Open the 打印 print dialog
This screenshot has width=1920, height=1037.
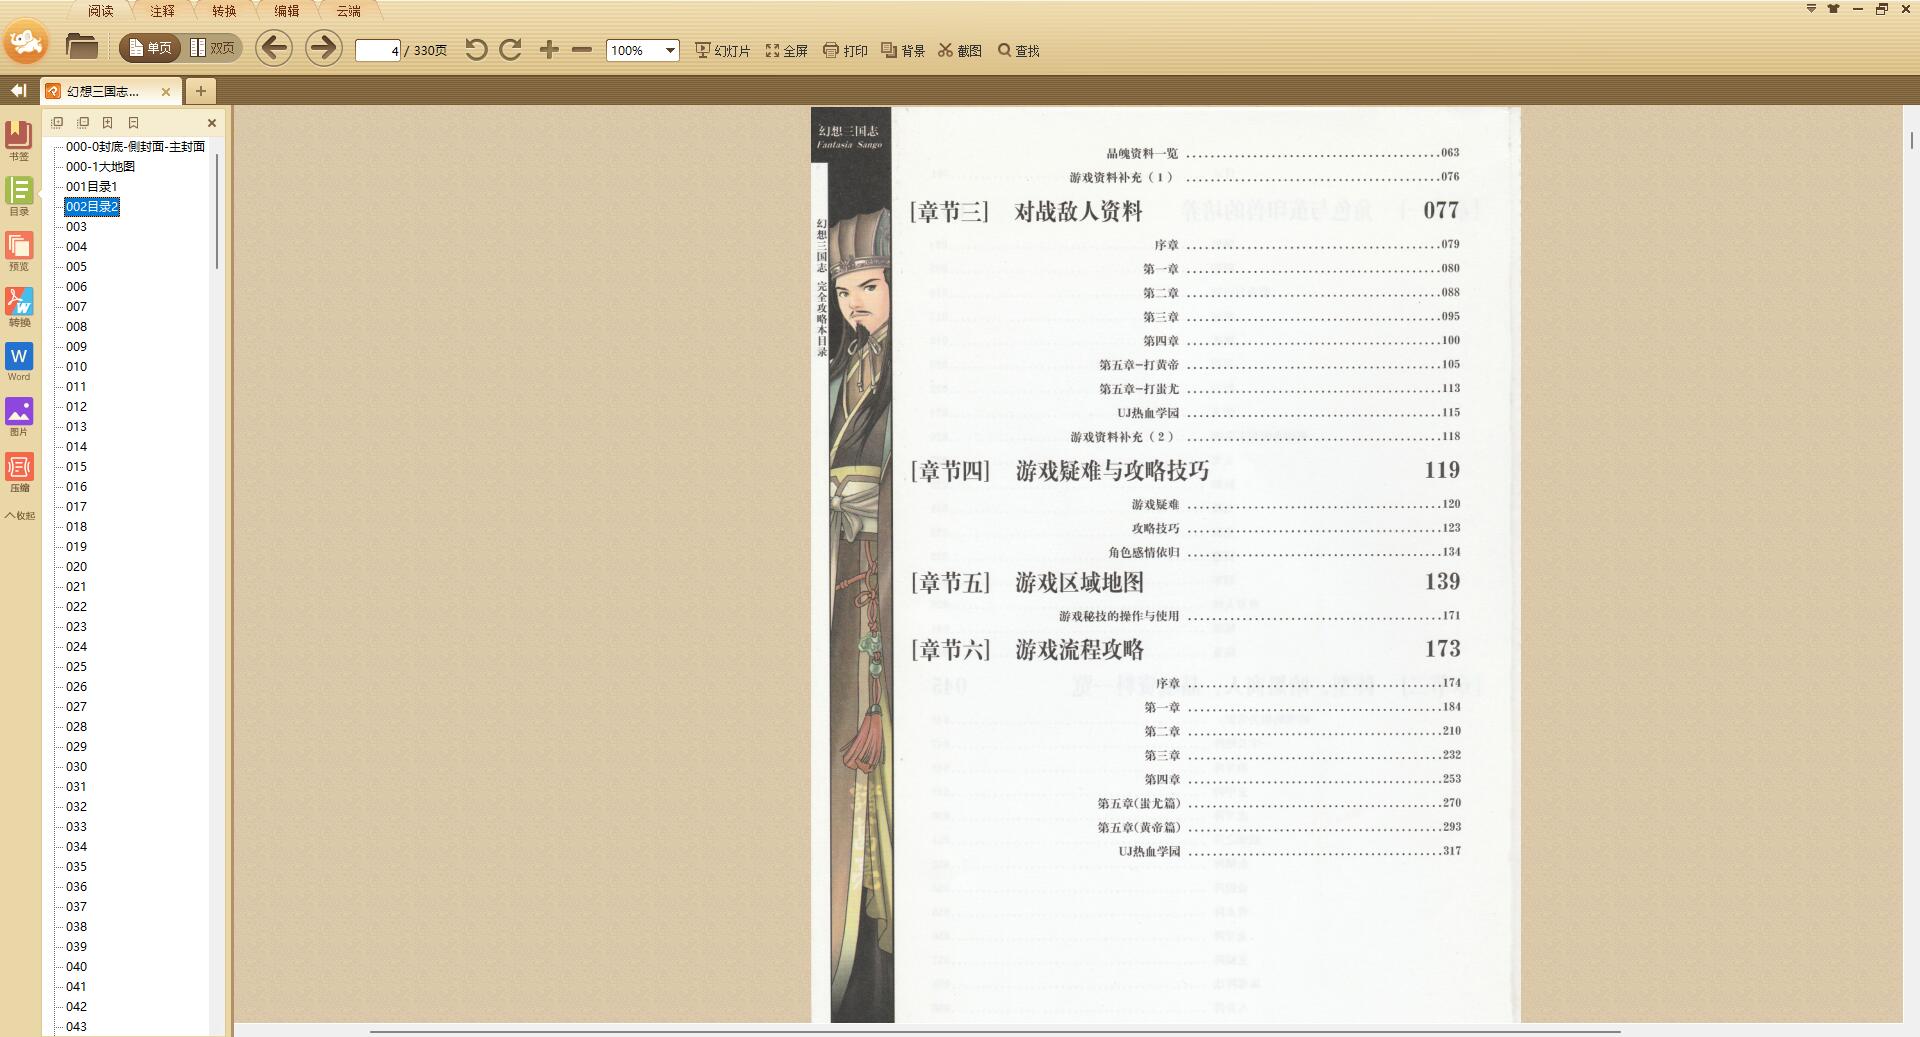point(845,50)
